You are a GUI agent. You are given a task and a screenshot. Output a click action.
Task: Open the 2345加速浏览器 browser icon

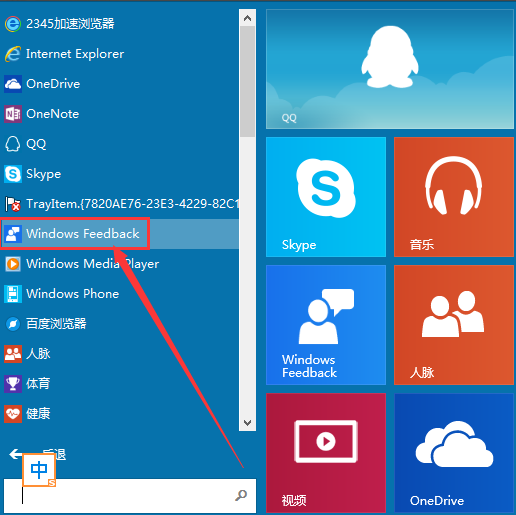pos(13,24)
